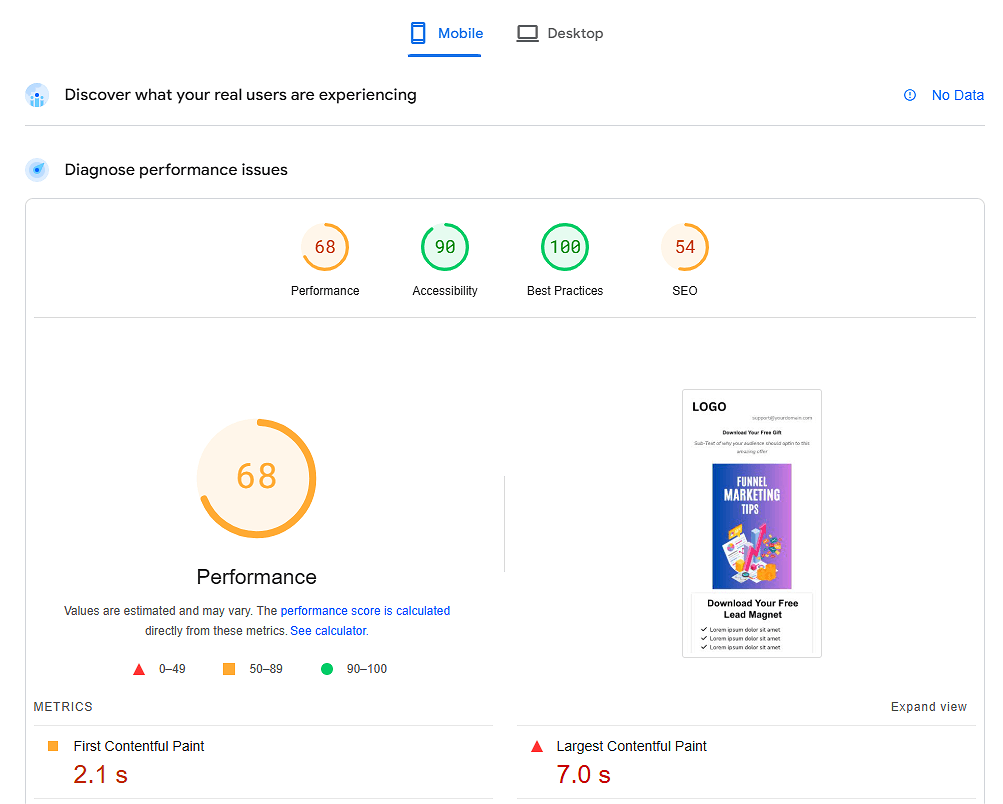
Task: Switch to the Desktop tab
Action: 560,33
